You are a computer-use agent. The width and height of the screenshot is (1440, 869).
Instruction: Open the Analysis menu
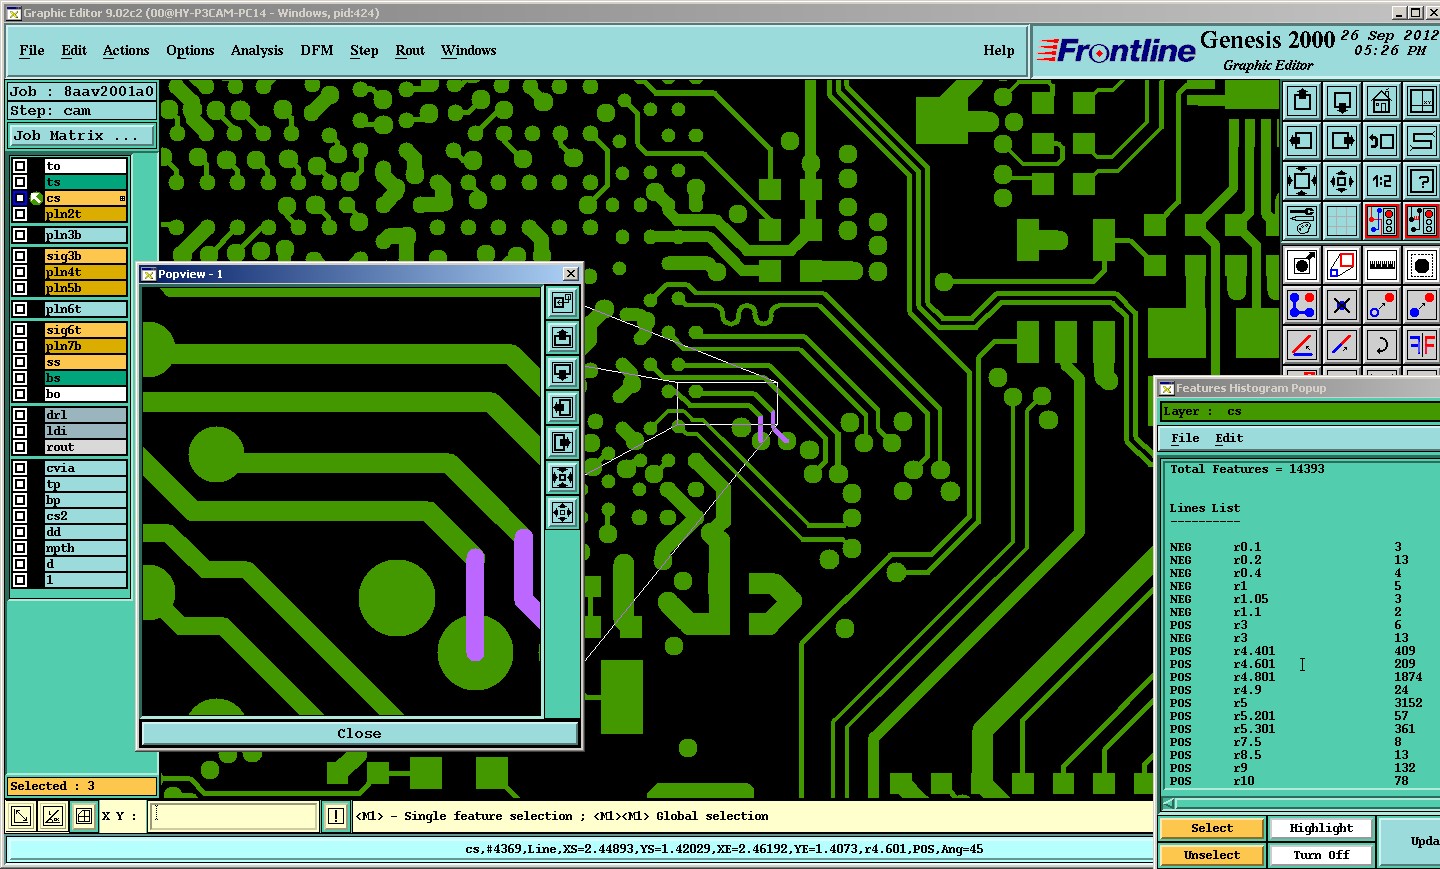[257, 50]
